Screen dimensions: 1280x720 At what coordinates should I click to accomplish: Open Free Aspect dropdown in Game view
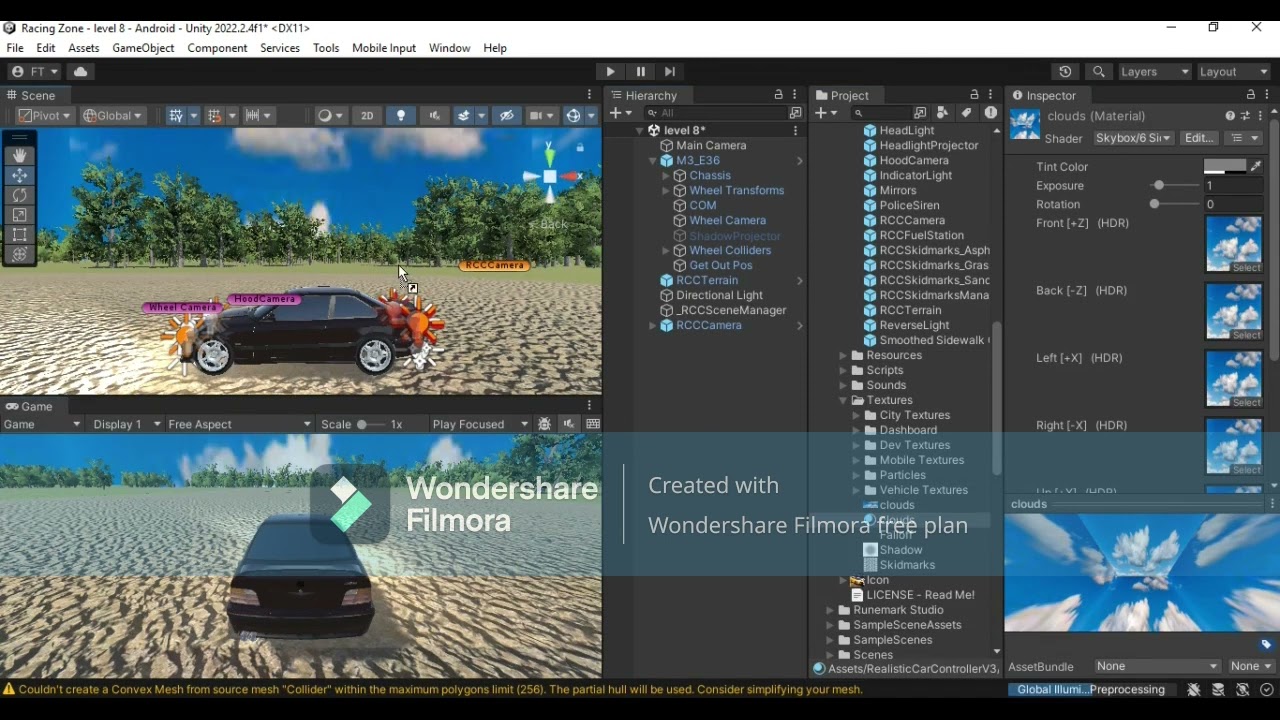coord(240,424)
